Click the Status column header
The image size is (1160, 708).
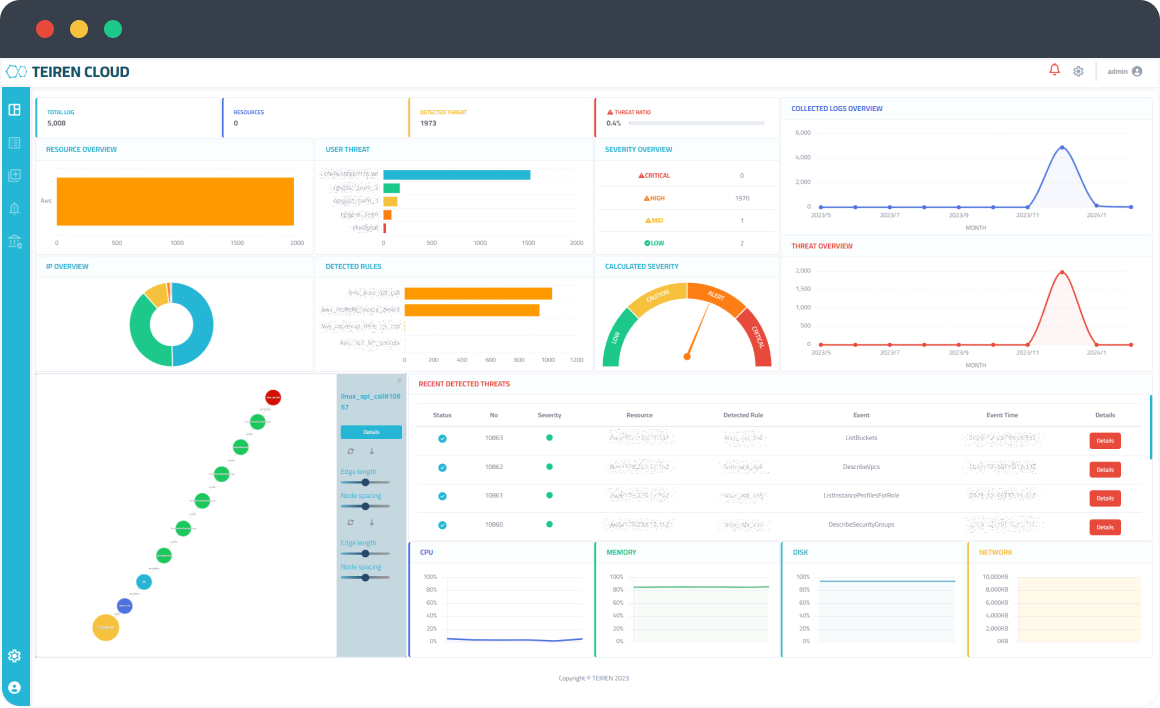[442, 415]
